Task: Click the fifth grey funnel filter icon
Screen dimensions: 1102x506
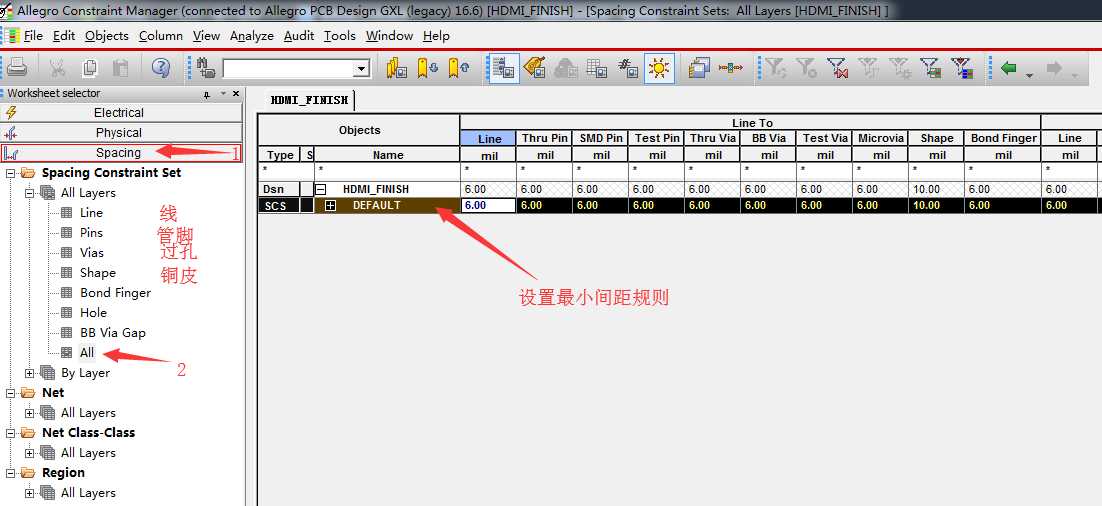Action: (900, 68)
